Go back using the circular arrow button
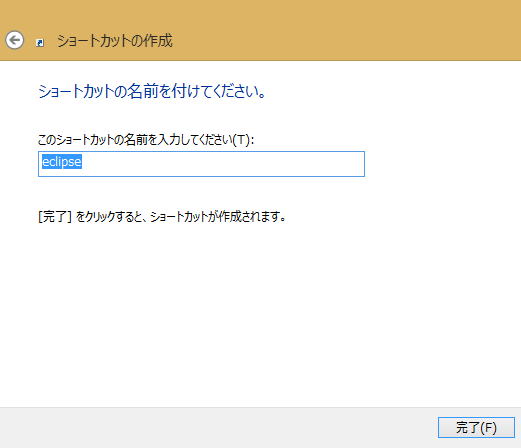This screenshot has width=521, height=448. point(14,40)
